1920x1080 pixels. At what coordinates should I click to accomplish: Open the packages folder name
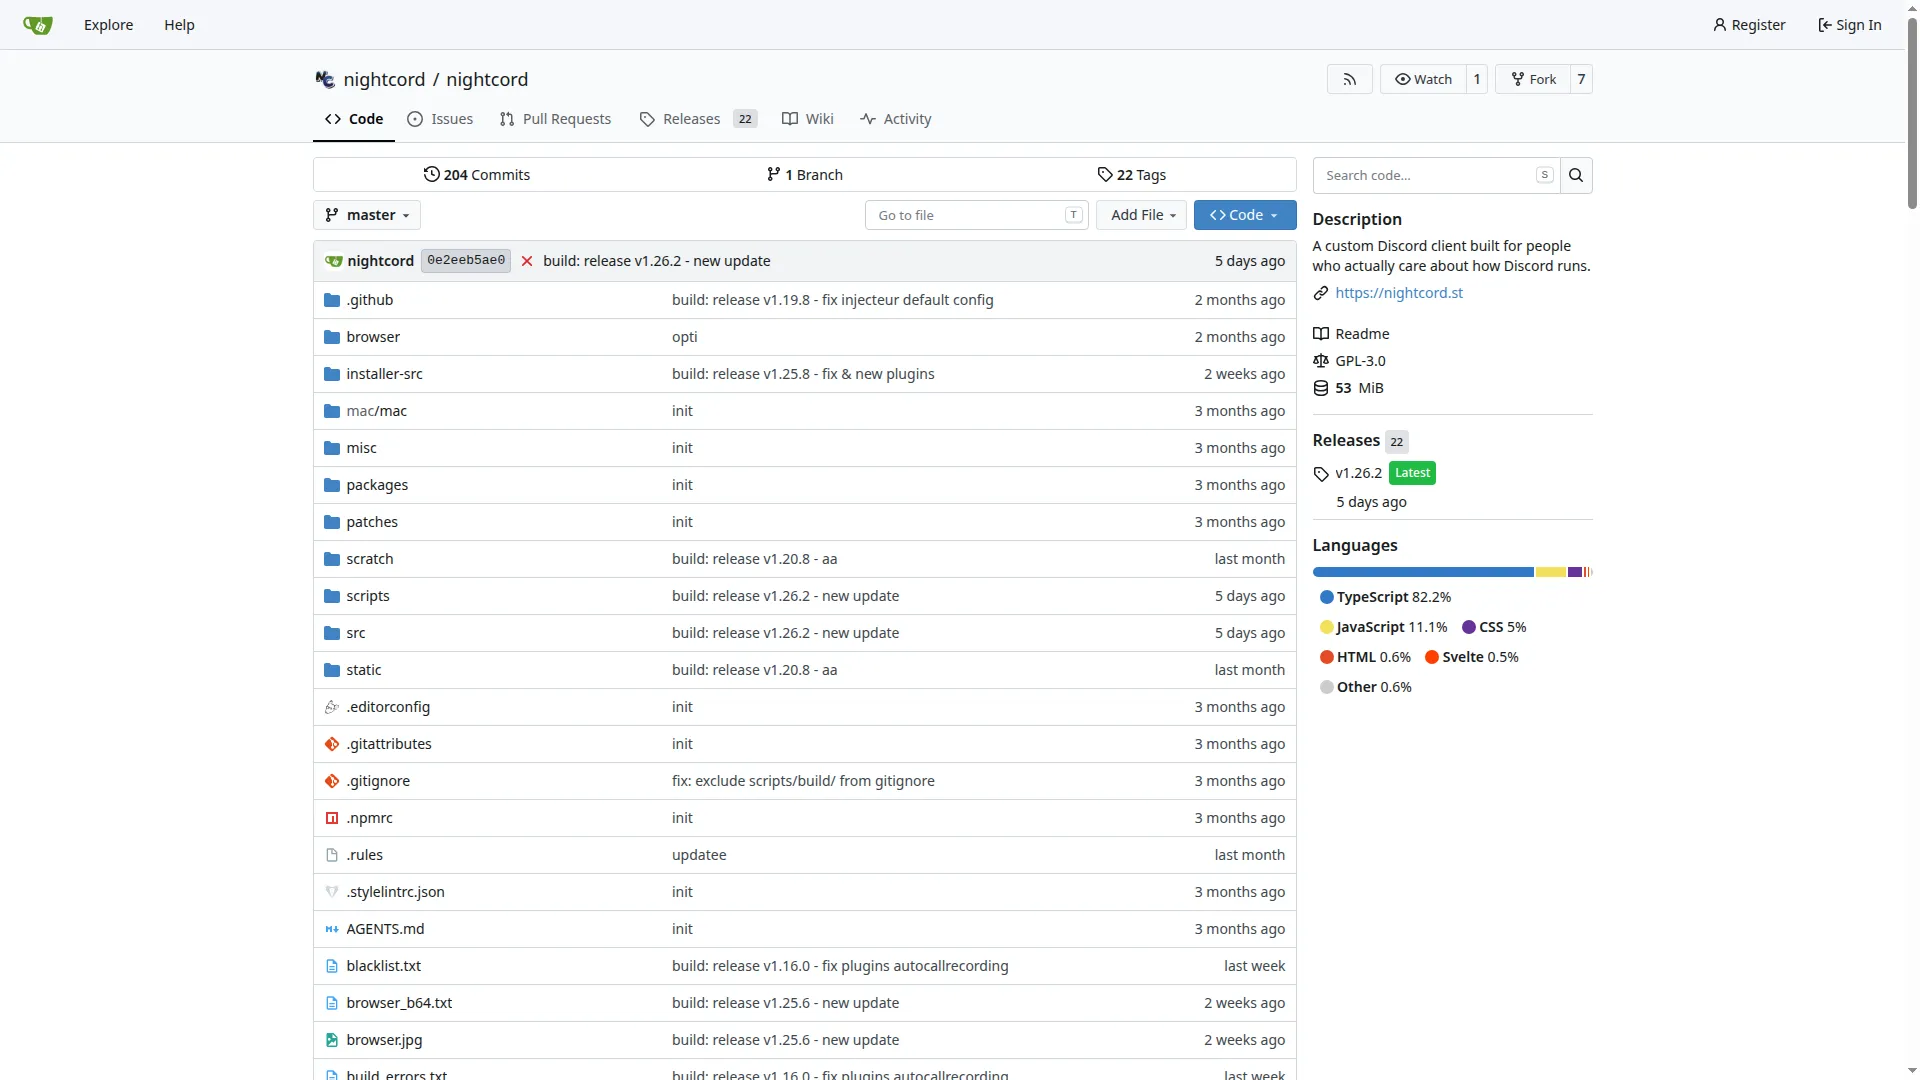click(x=377, y=485)
